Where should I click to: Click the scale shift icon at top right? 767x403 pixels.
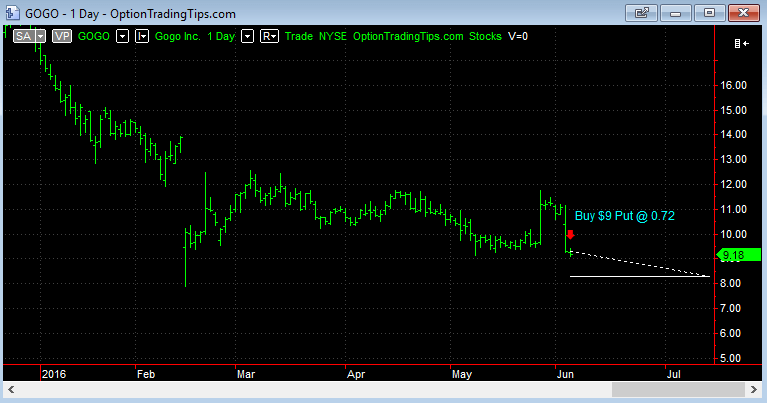click(x=742, y=44)
